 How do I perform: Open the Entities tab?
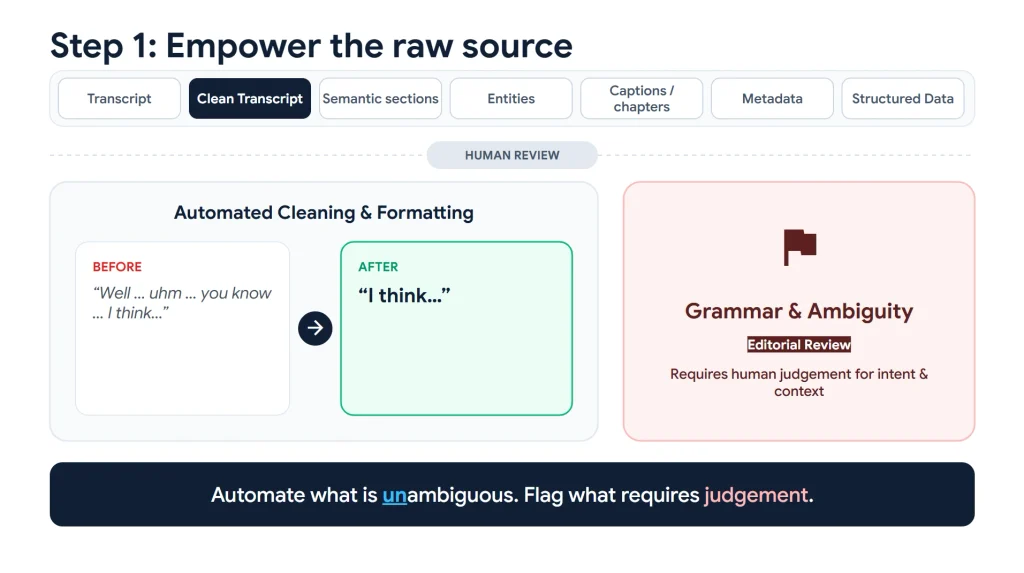pyautogui.click(x=511, y=99)
